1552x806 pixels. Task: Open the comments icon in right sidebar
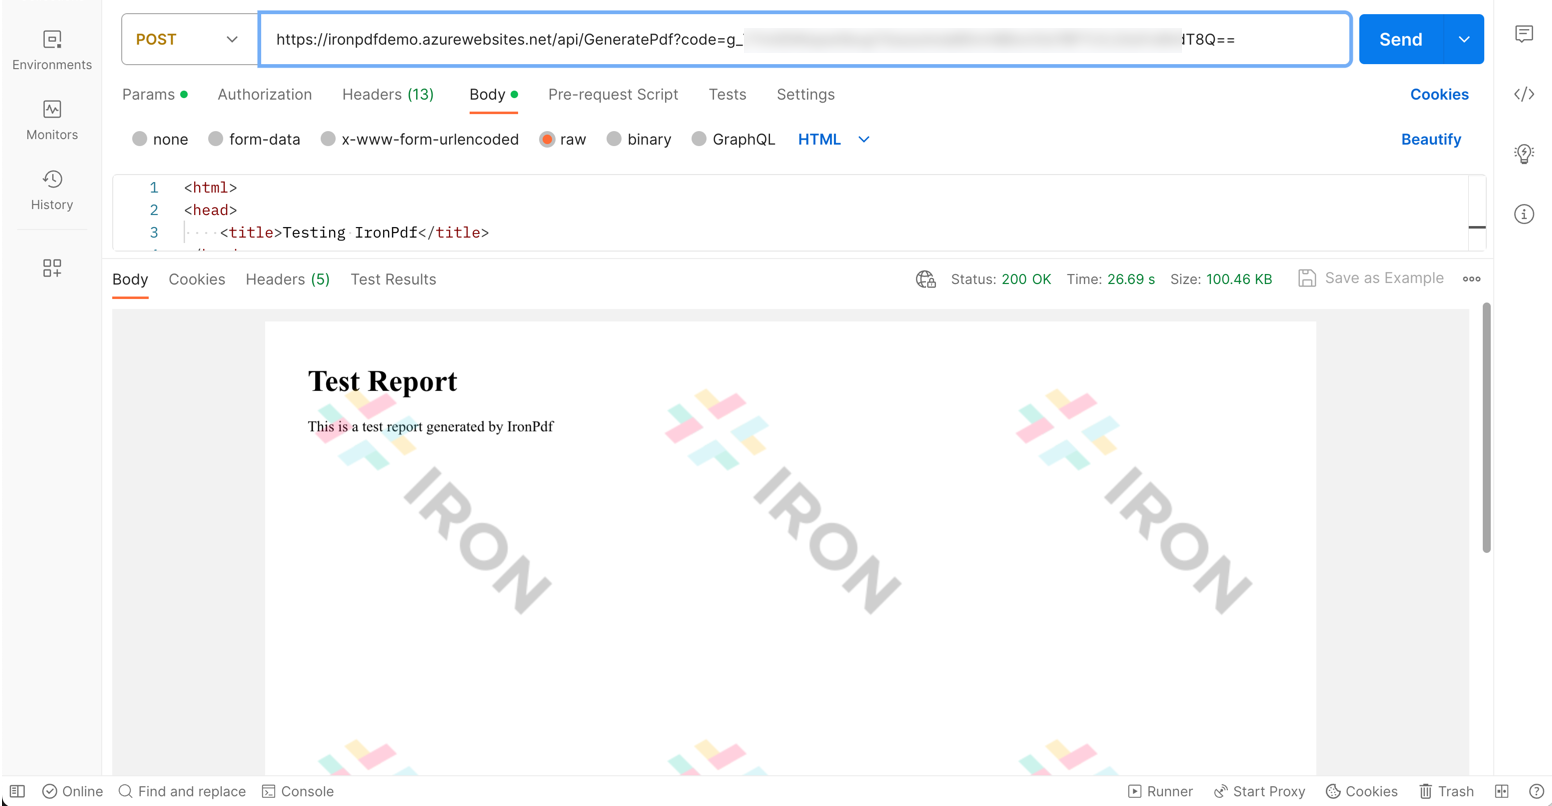click(1524, 34)
